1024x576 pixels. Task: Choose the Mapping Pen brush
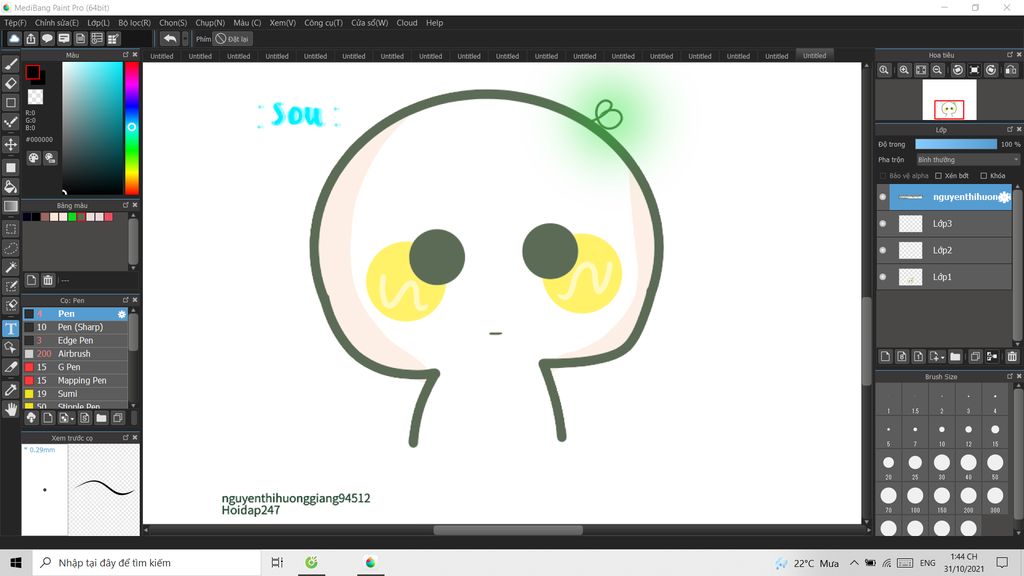coord(76,381)
